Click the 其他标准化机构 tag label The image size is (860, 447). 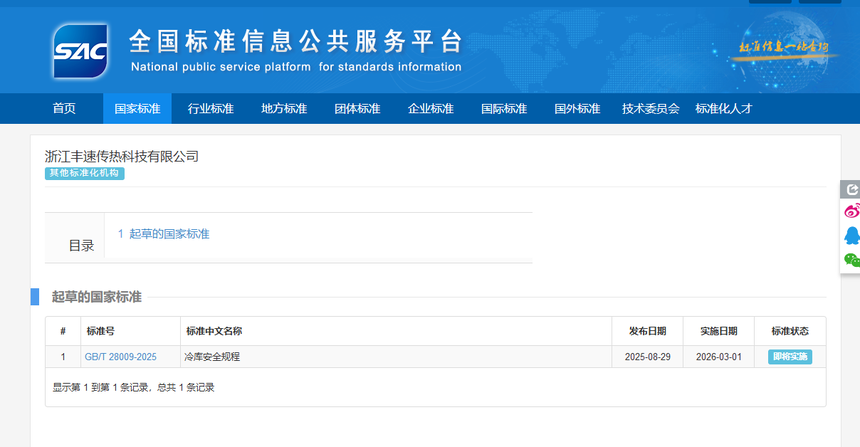(x=85, y=173)
